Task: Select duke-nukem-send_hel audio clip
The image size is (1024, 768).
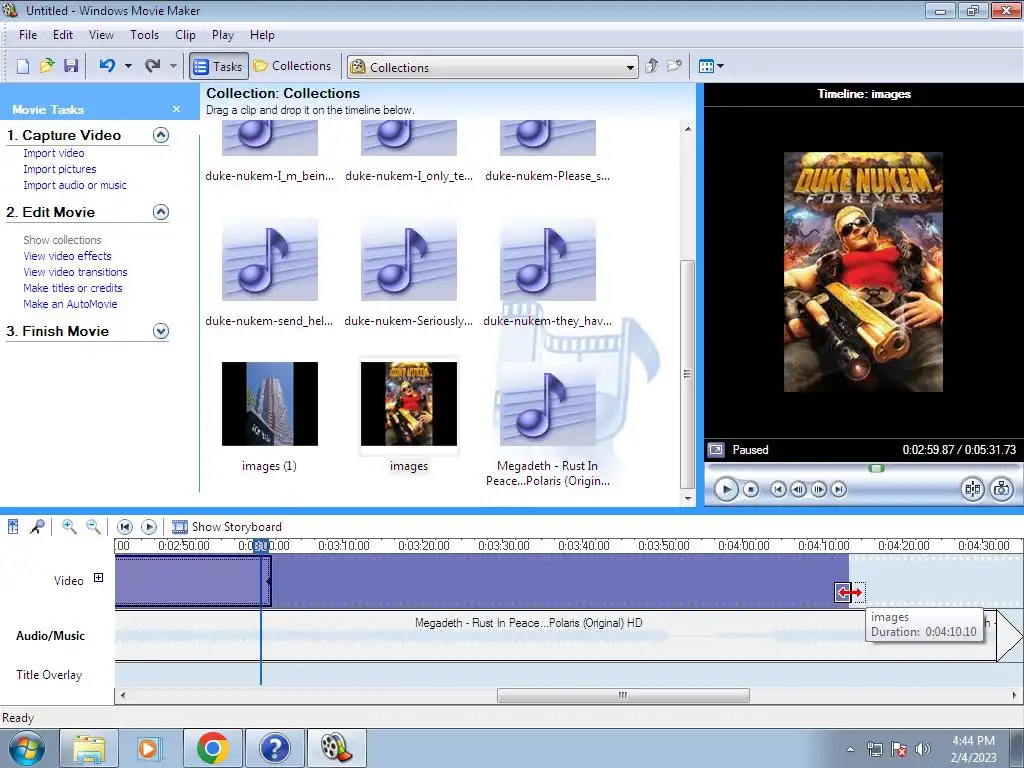Action: tap(270, 259)
